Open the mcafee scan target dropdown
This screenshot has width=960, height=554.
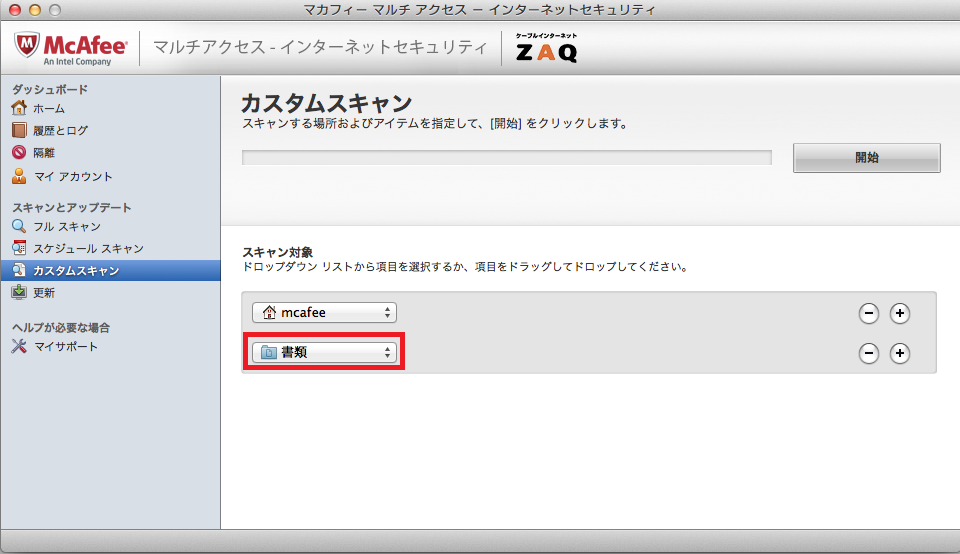[324, 313]
